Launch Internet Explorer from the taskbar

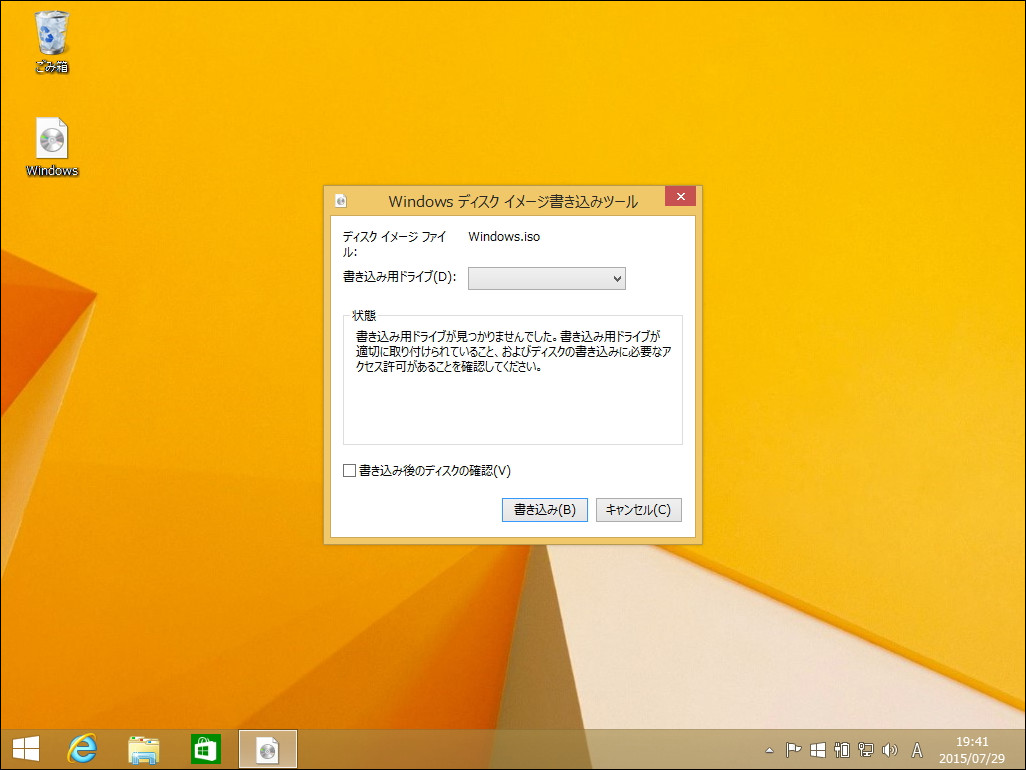(83, 748)
